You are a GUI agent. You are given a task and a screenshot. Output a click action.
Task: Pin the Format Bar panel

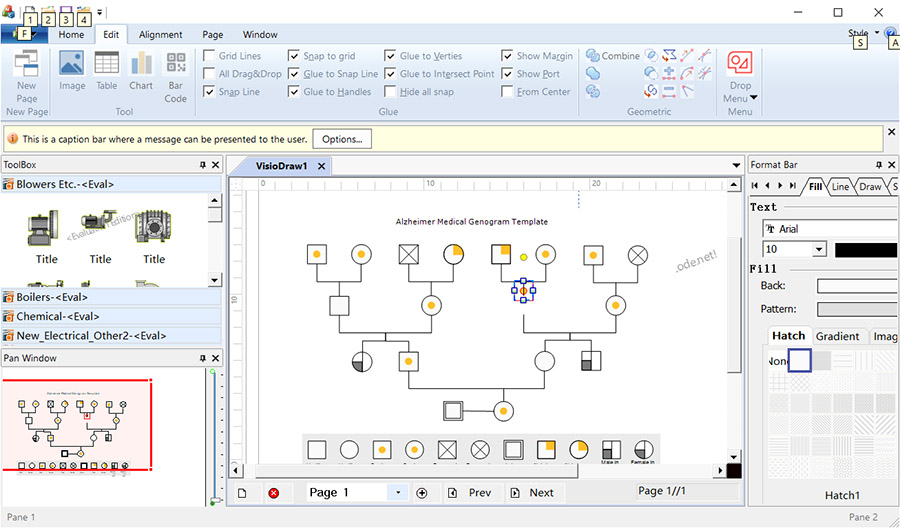click(879, 165)
